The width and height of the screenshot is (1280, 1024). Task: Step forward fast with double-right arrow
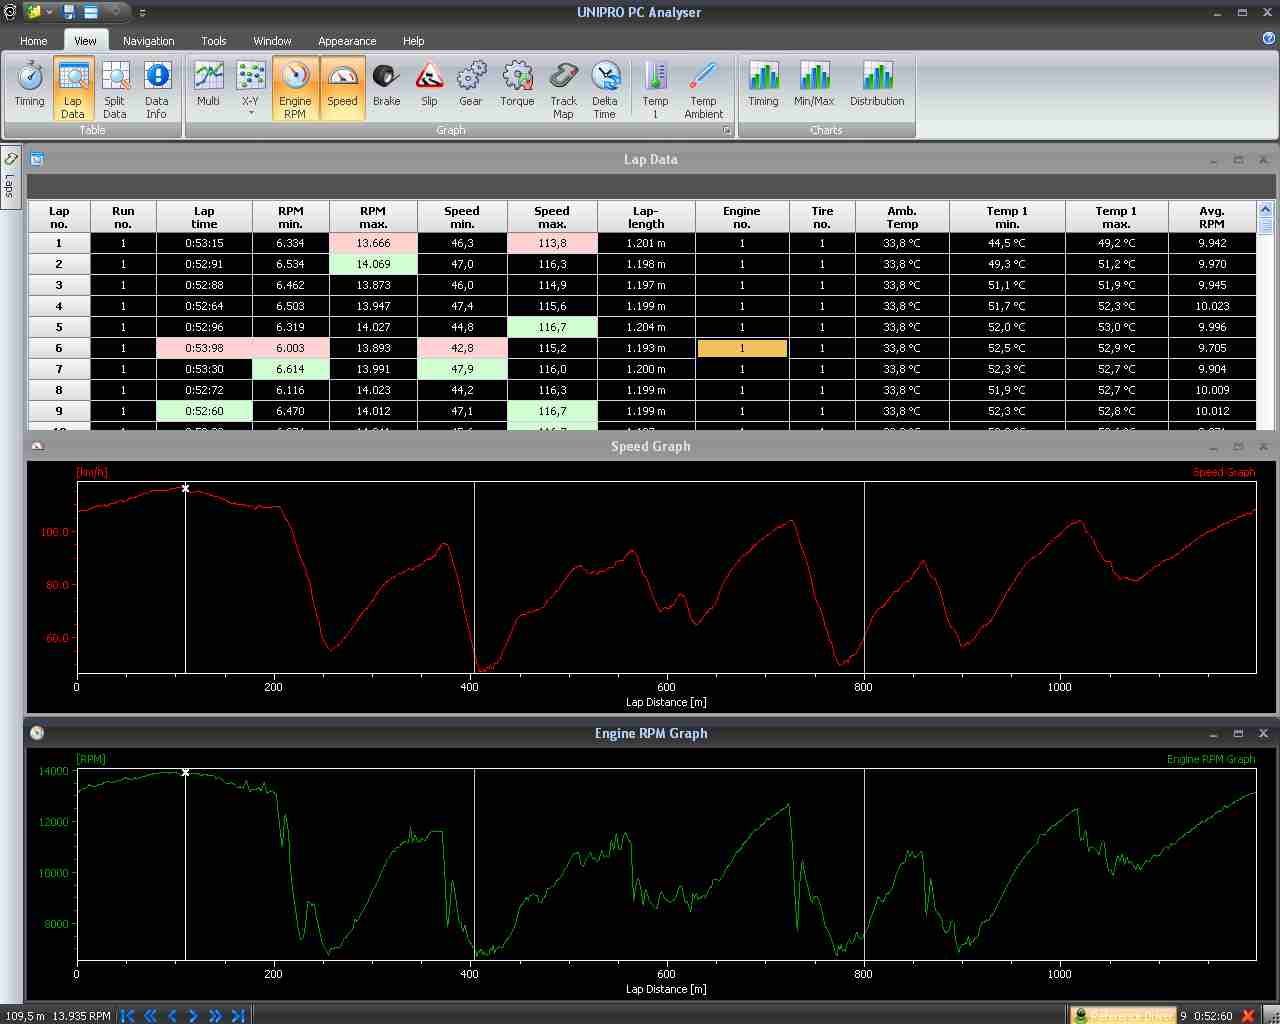click(x=215, y=1015)
